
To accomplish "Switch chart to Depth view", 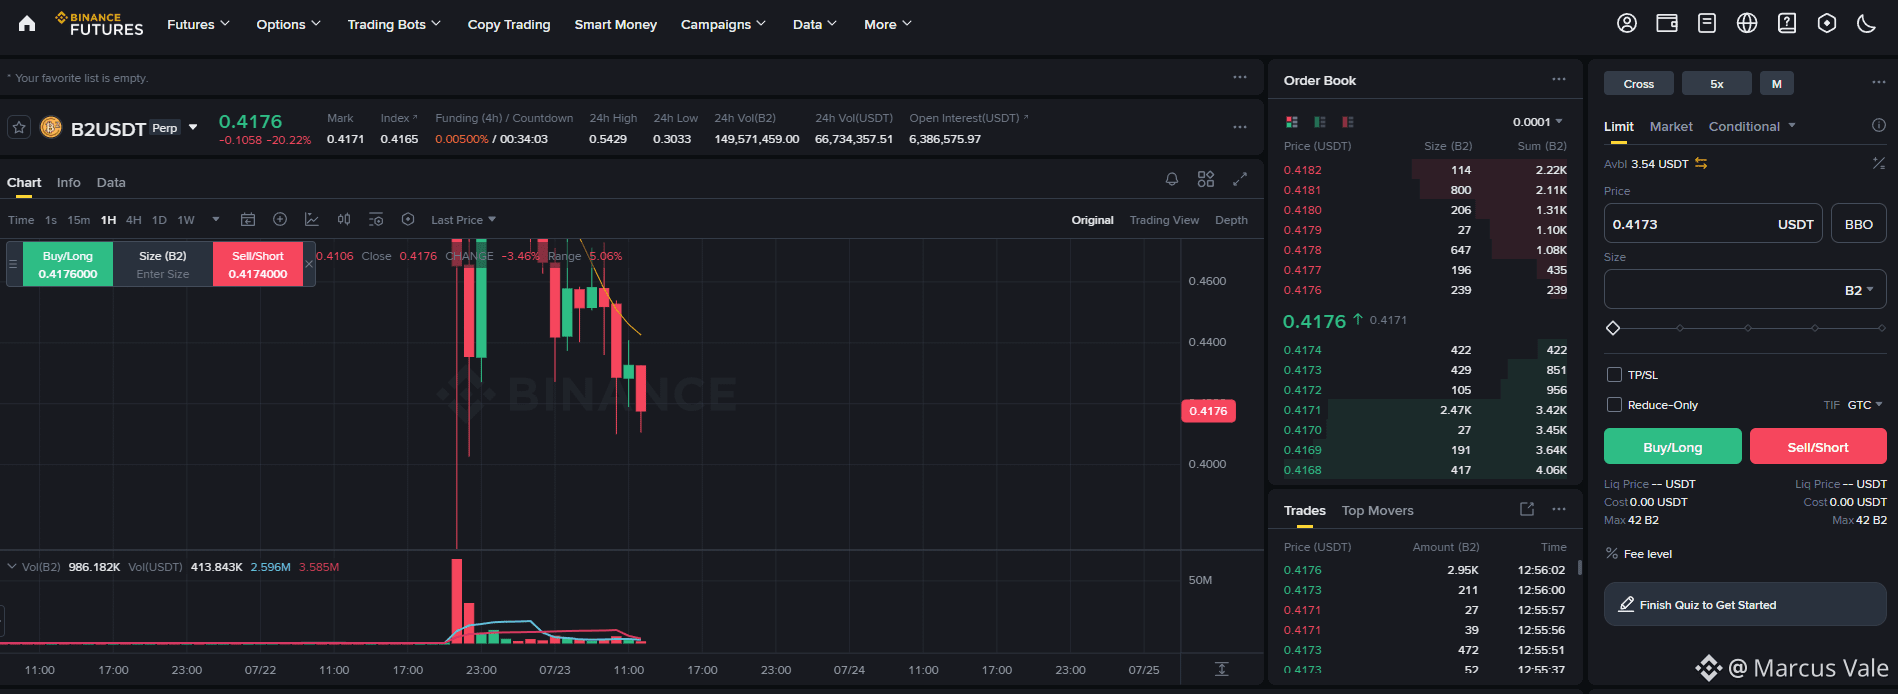I will (x=1231, y=220).
